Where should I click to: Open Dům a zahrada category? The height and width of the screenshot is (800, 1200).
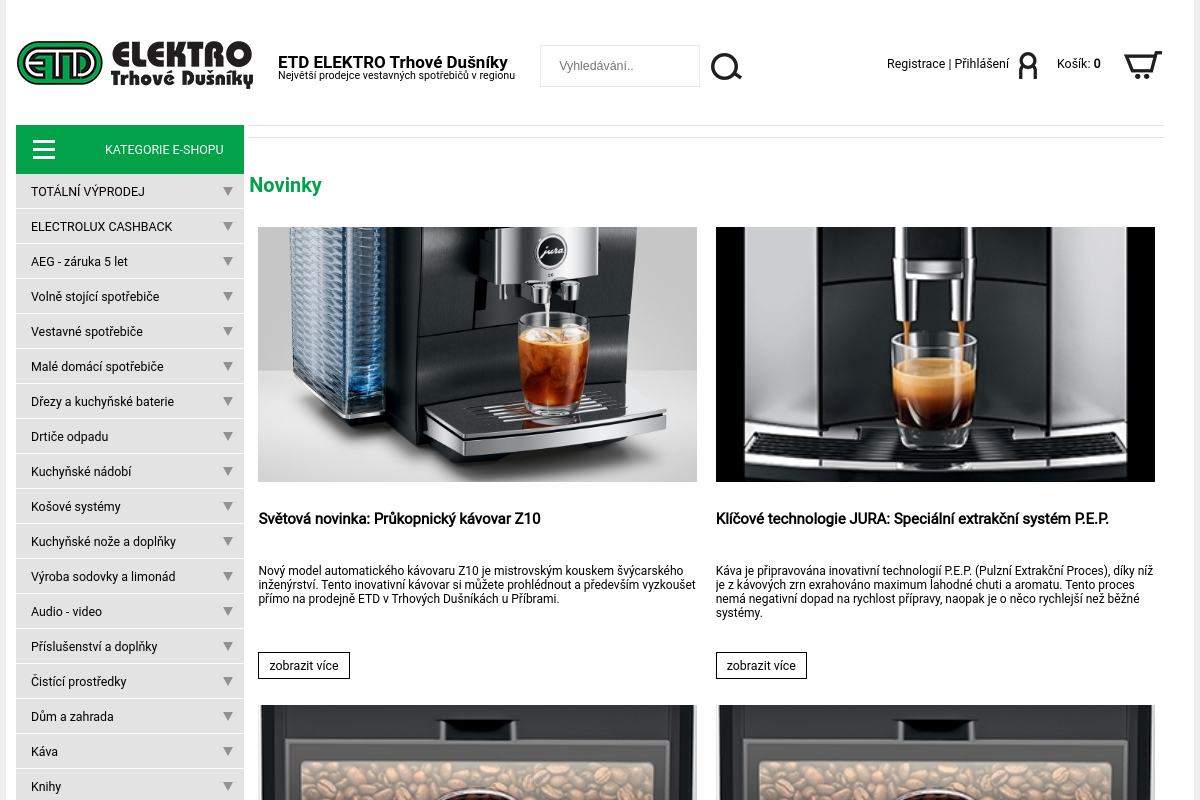coord(72,717)
